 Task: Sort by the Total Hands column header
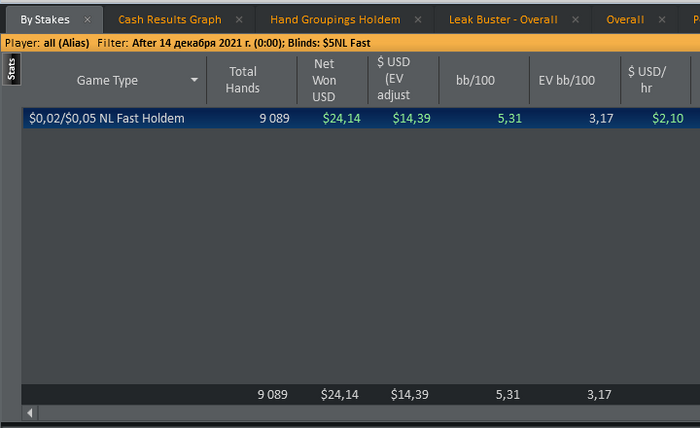click(243, 80)
